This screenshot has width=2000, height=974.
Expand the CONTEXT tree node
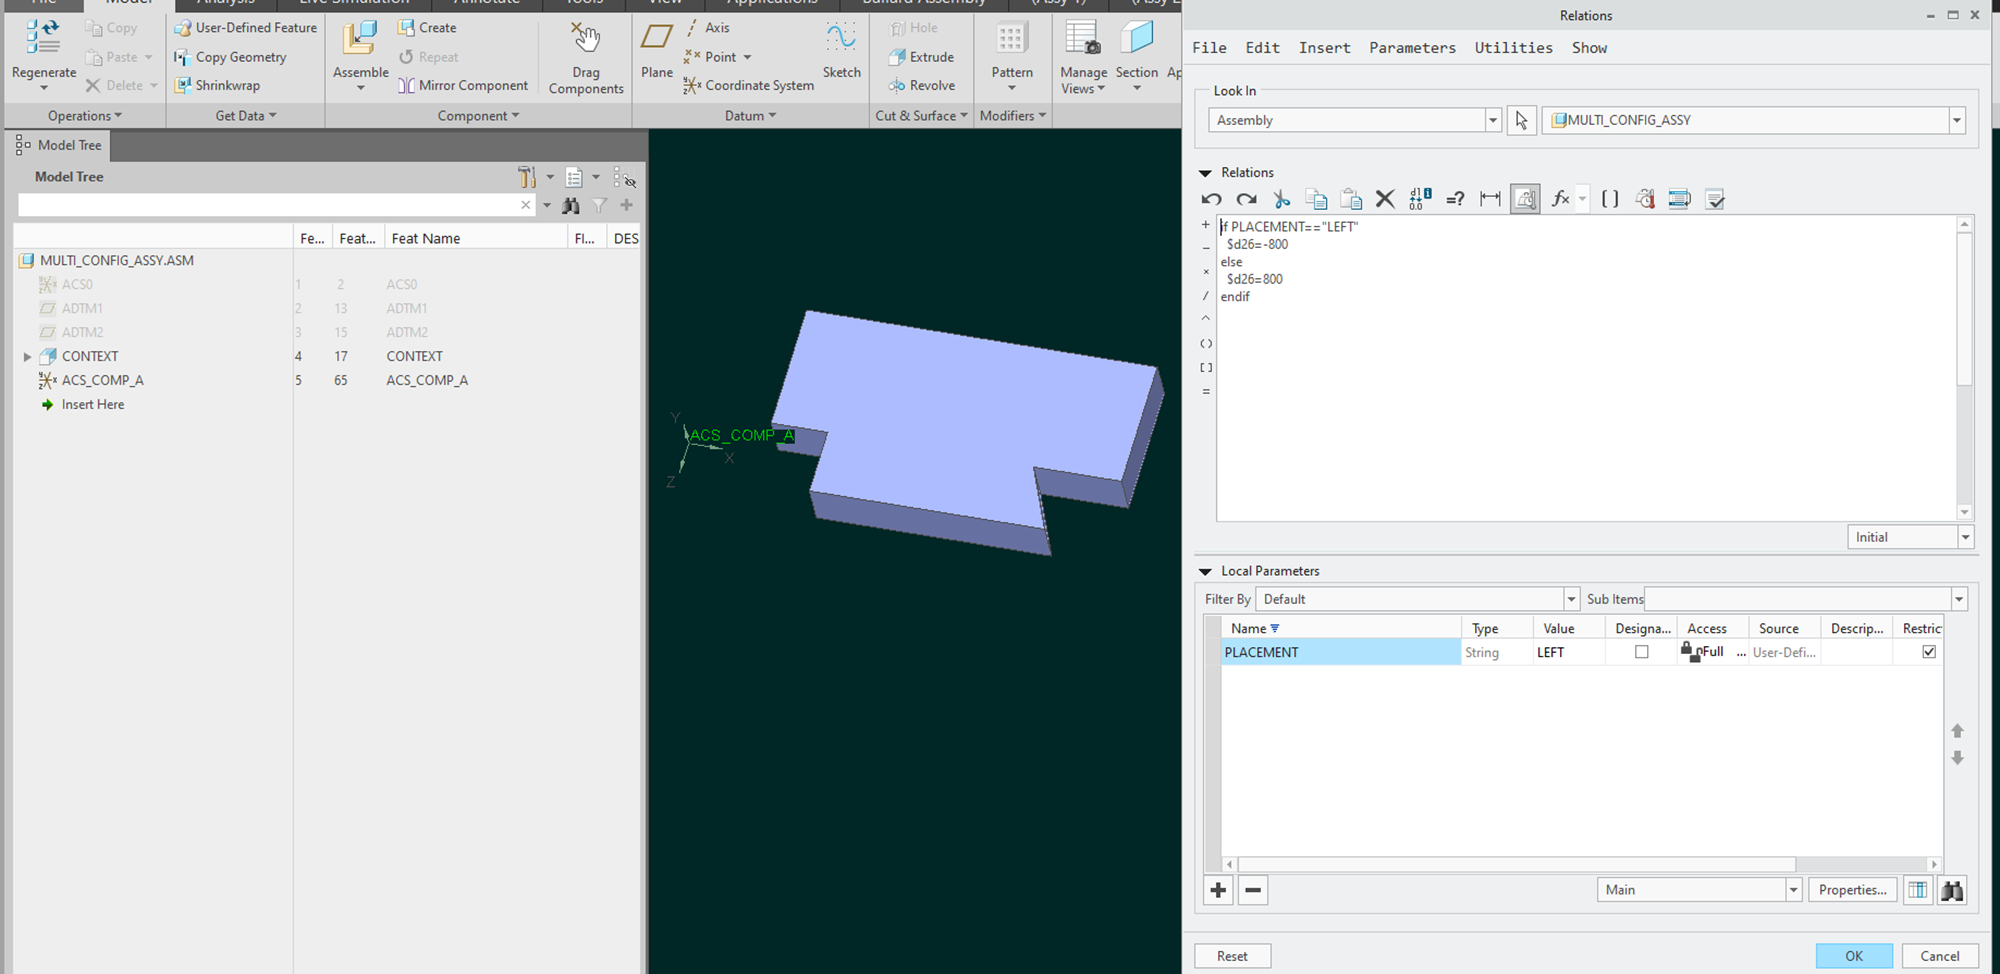[26, 356]
